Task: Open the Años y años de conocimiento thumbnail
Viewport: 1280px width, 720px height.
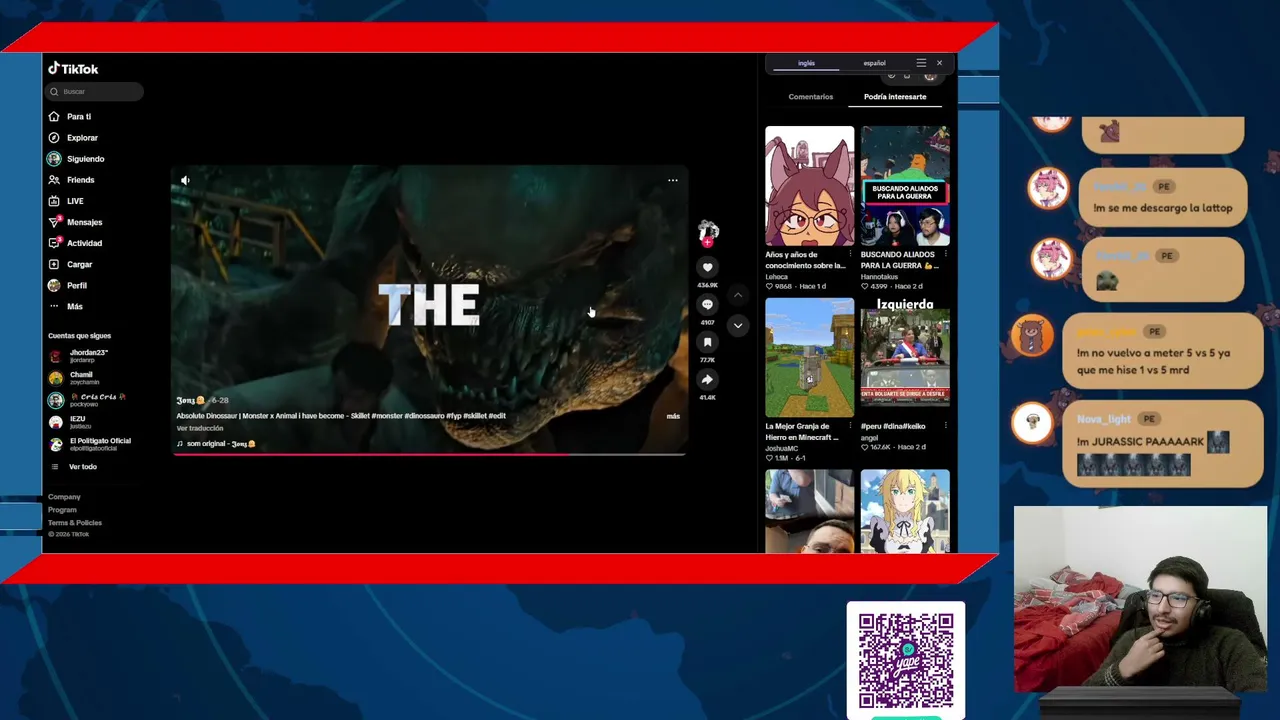Action: click(x=809, y=186)
